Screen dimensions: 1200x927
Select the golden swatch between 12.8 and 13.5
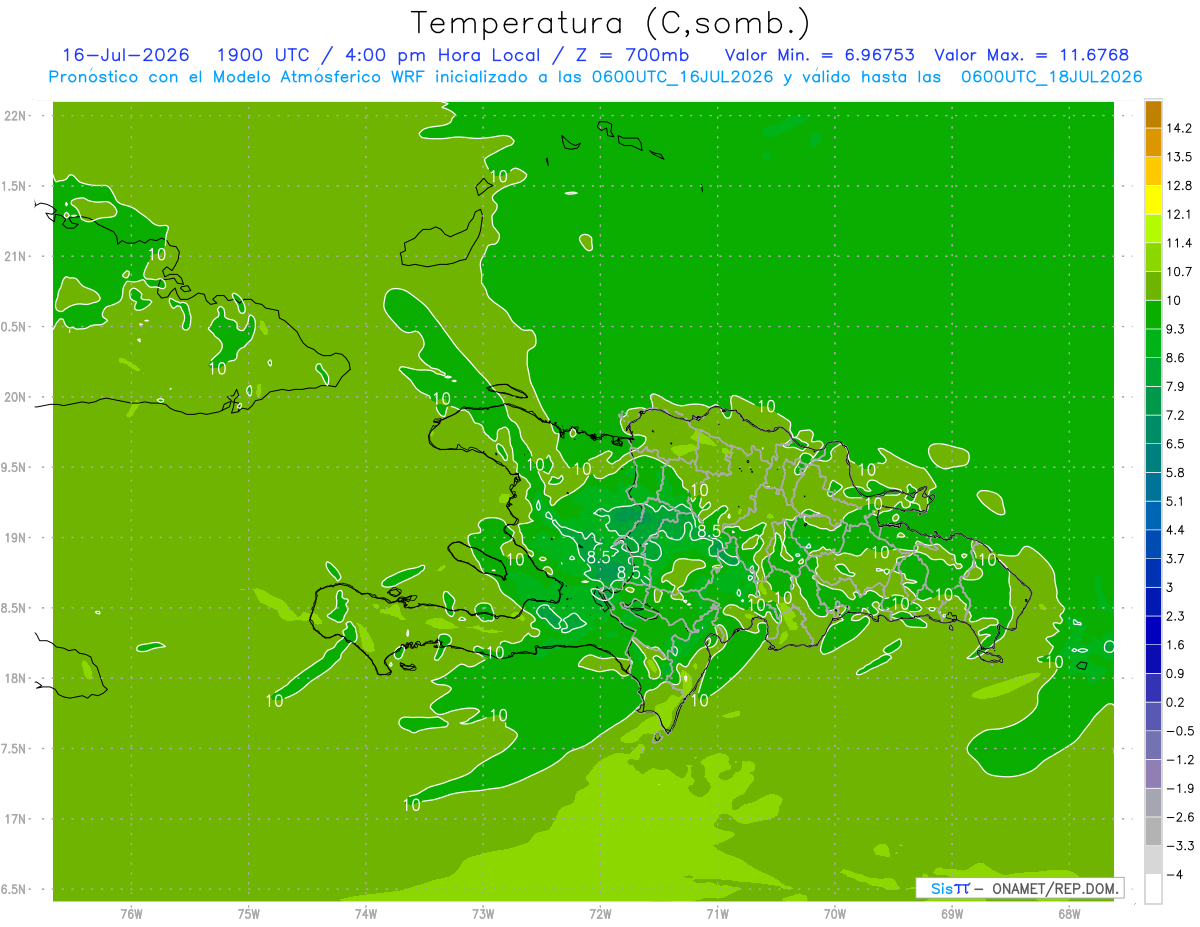tap(1153, 171)
